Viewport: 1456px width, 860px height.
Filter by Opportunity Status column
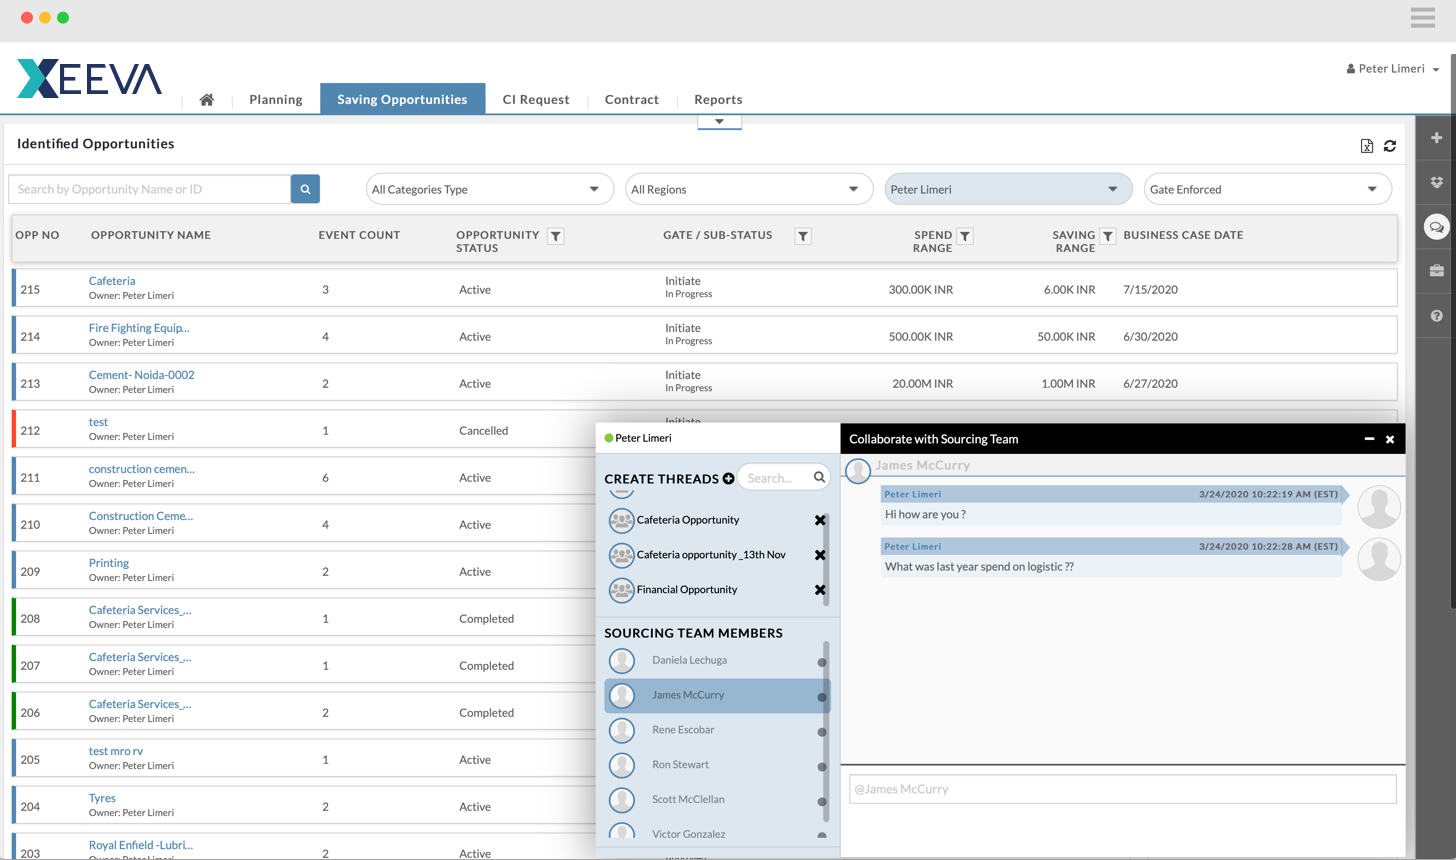[556, 236]
